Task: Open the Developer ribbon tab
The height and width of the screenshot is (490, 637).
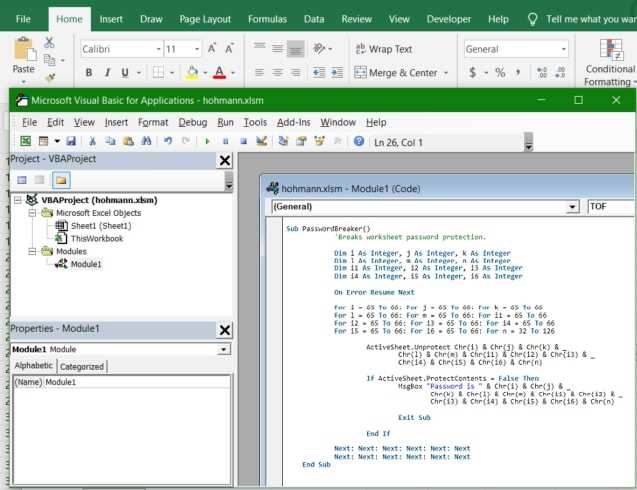Action: click(x=448, y=19)
